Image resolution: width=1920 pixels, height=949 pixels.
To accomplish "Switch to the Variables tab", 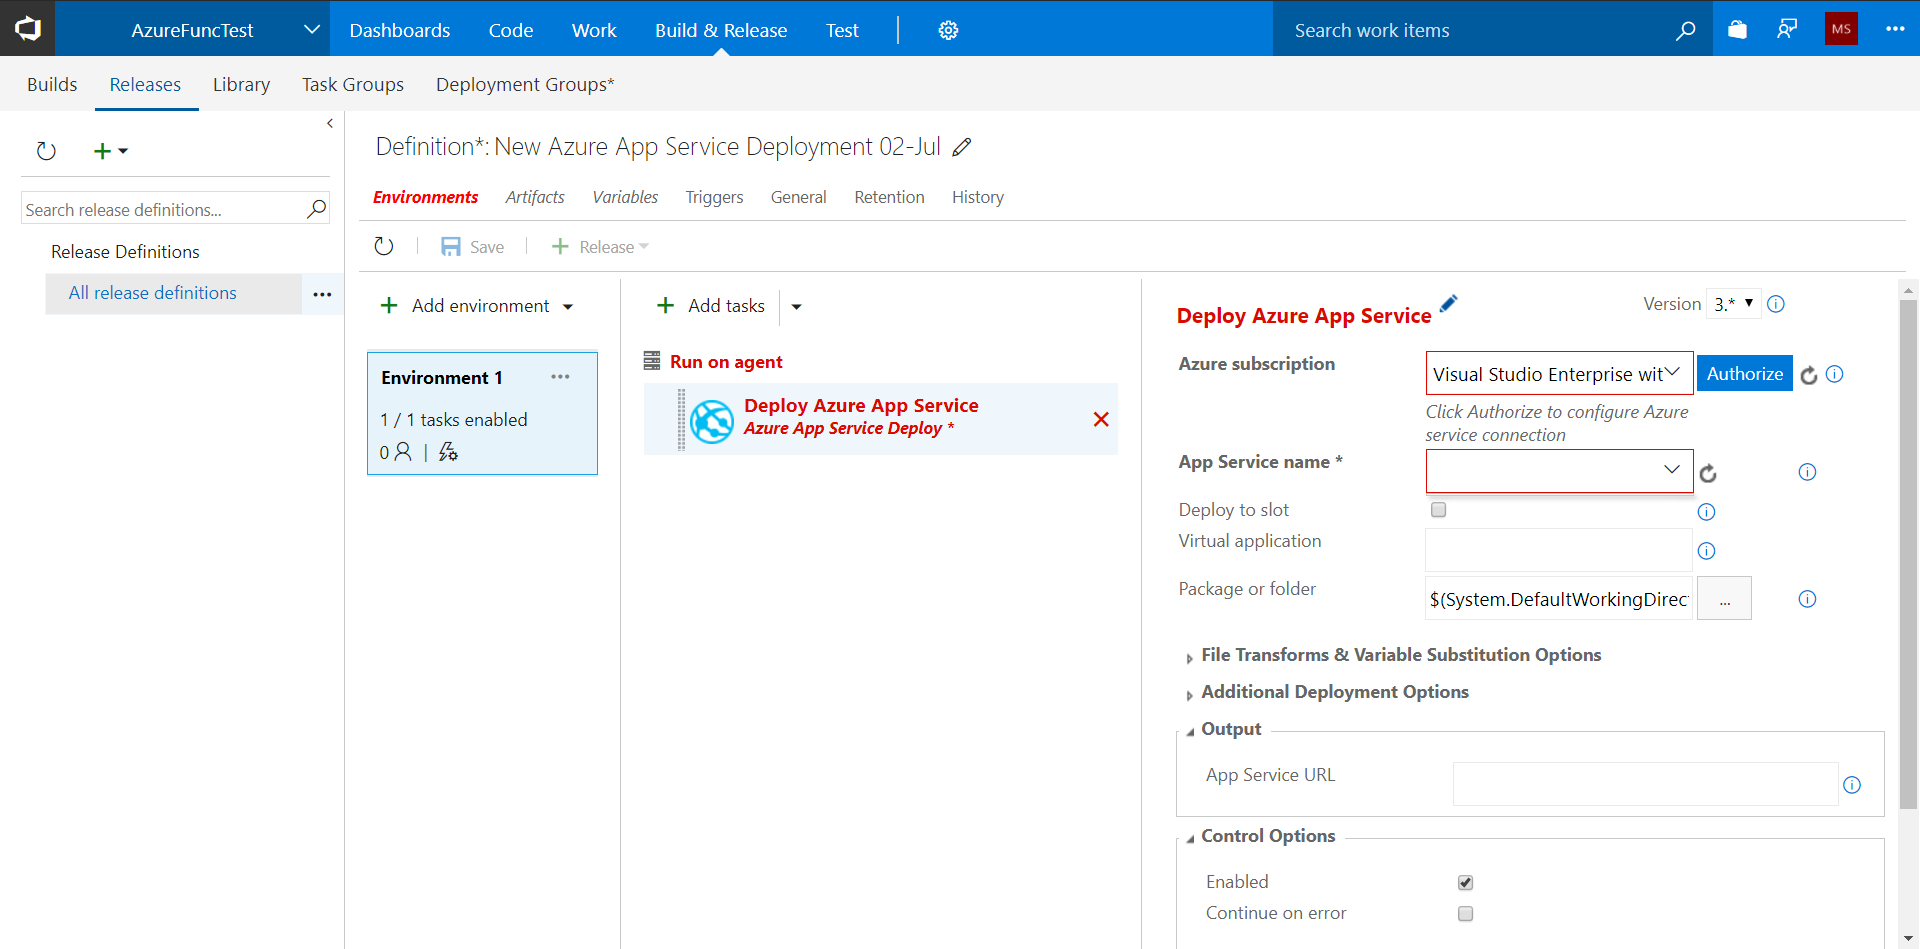I will pos(625,197).
